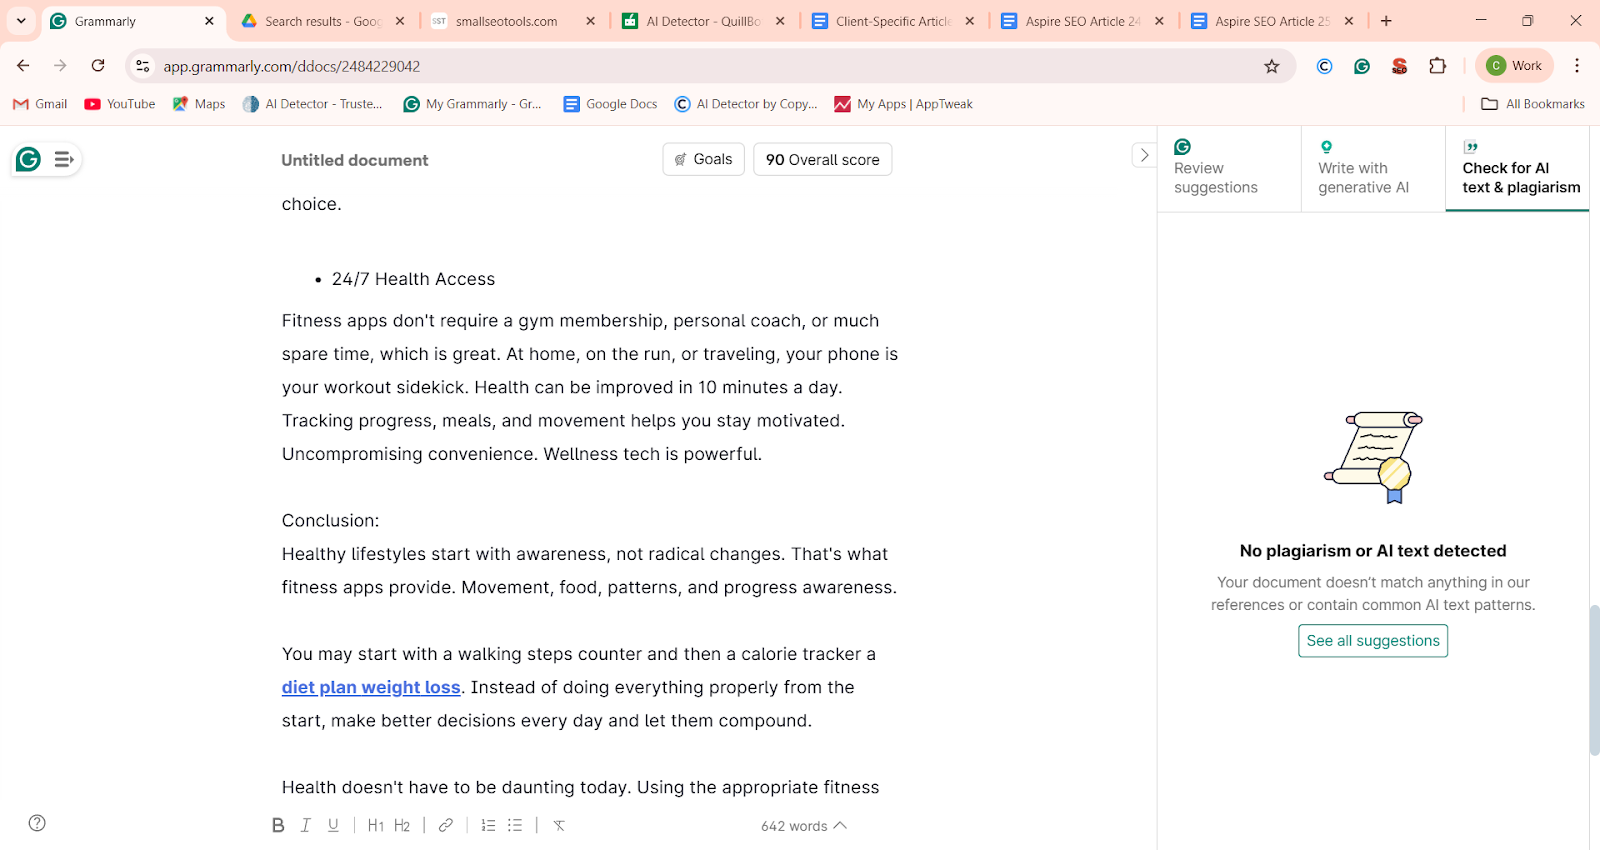Open the Grammarly sidebar menu

[64, 159]
